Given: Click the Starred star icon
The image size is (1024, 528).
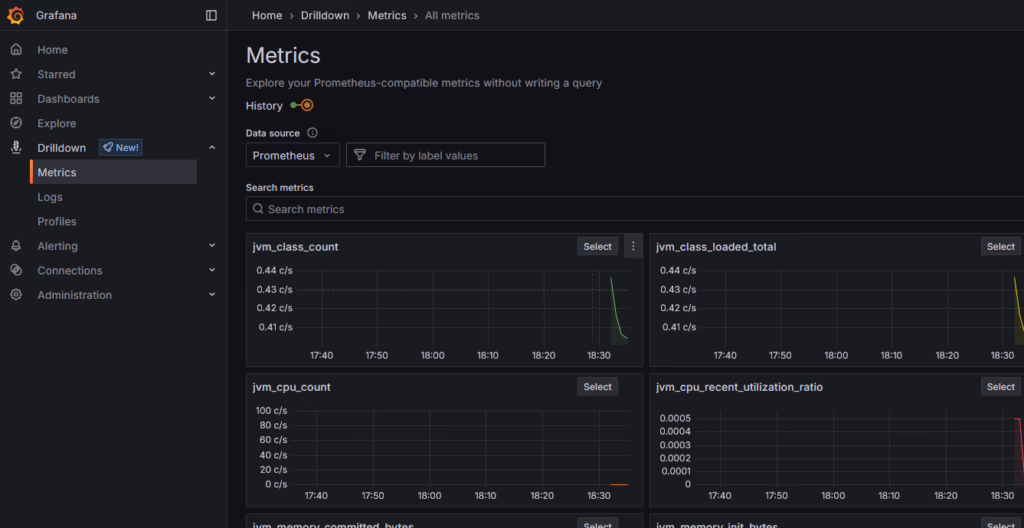Looking at the screenshot, I should click(x=16, y=74).
